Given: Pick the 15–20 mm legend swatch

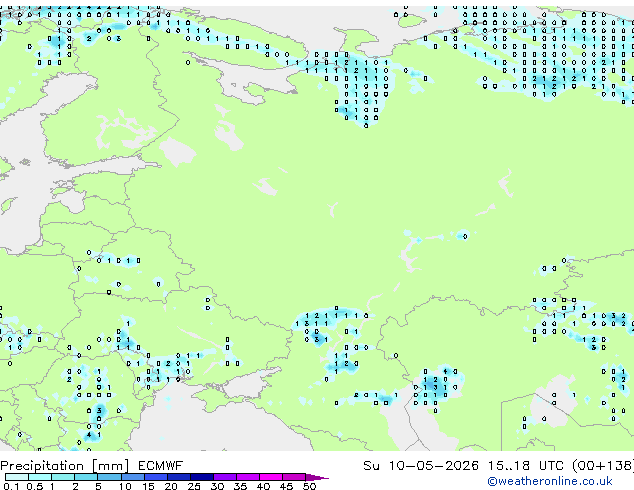Looking at the screenshot, I should [156, 477].
